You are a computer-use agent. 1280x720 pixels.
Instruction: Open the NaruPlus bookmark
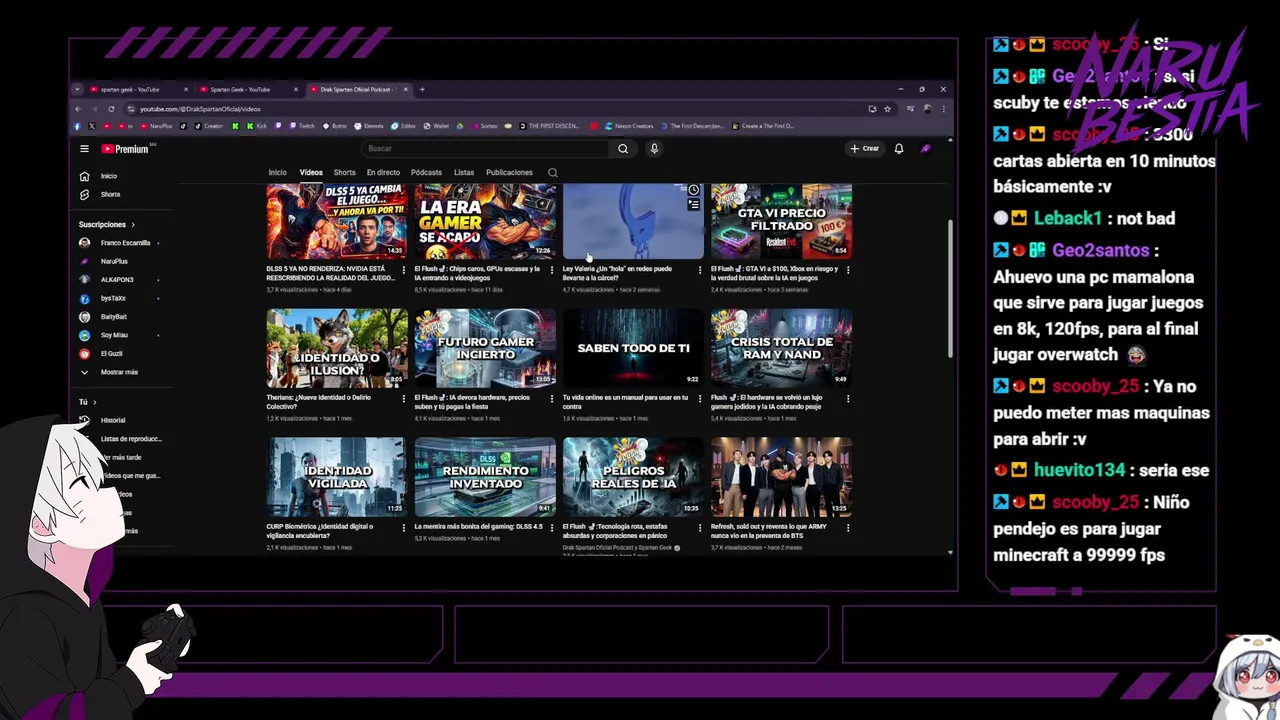point(157,126)
